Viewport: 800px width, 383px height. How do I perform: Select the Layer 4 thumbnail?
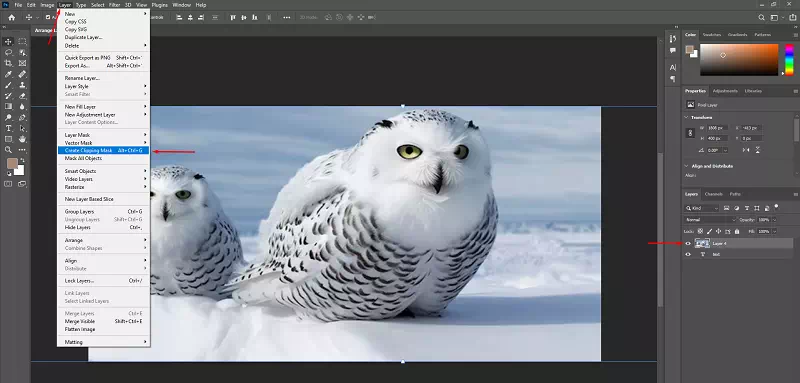702,243
